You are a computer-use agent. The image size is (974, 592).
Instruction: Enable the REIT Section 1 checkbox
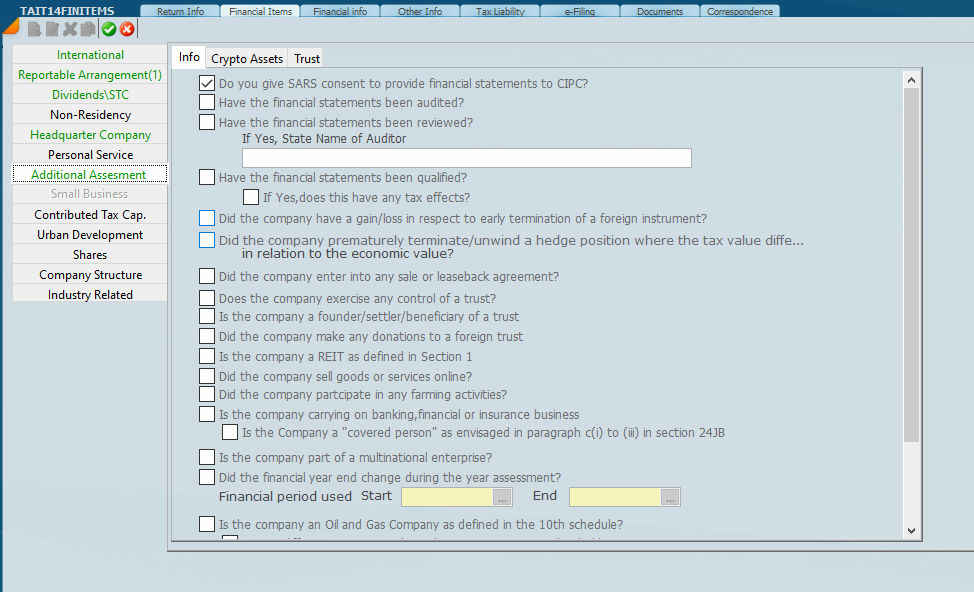click(207, 357)
